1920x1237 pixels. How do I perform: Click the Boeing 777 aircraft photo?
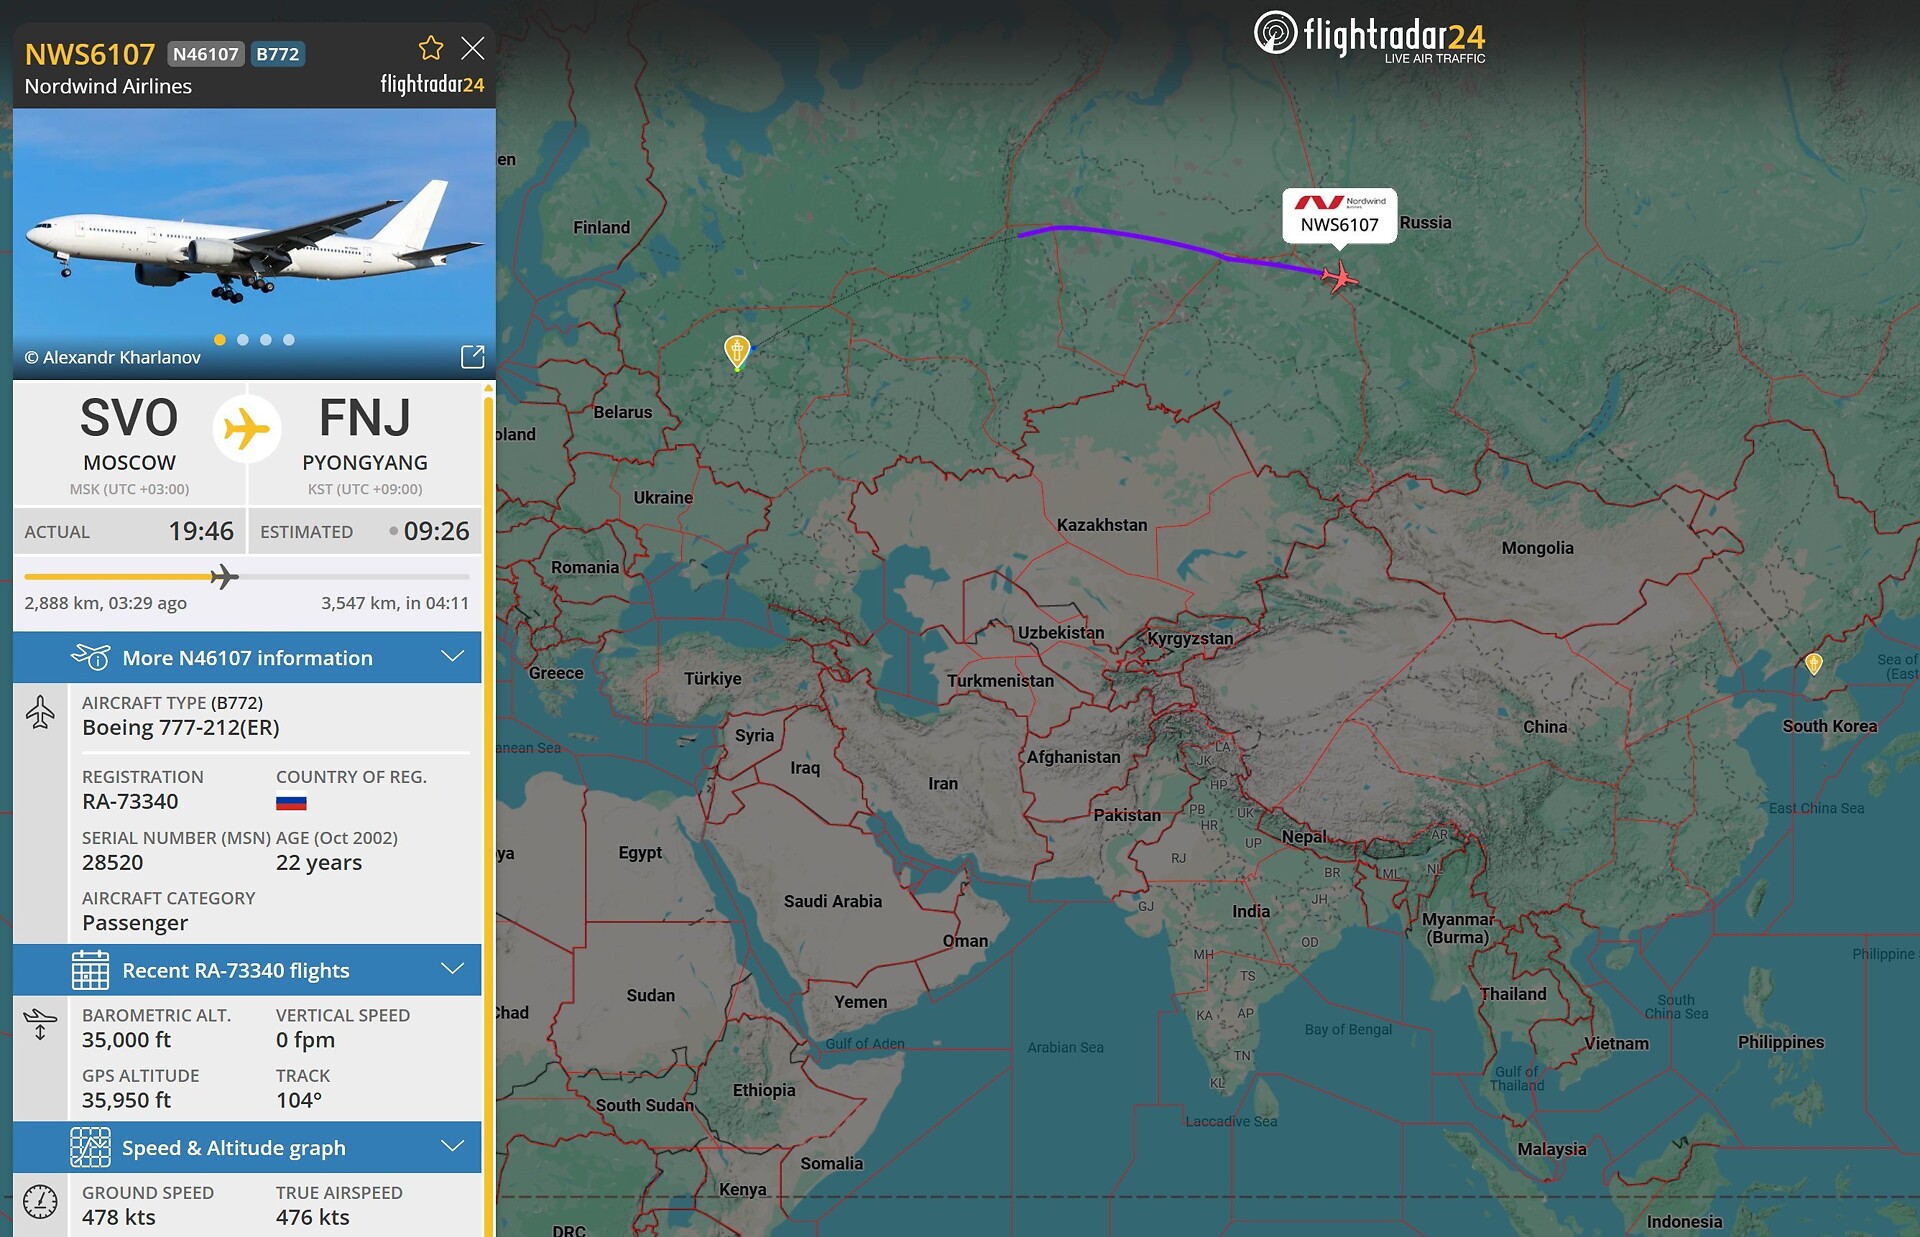coord(254,244)
